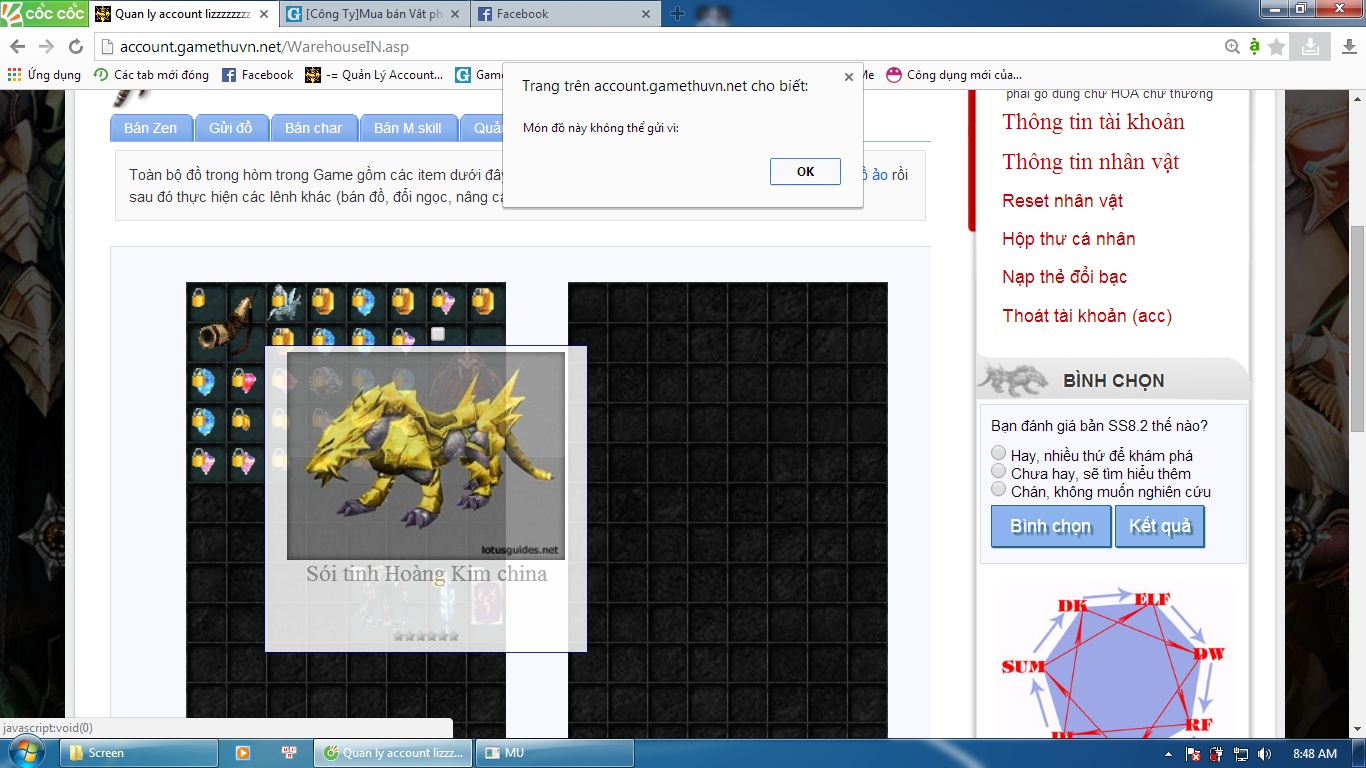1366x768 pixels.
Task: Open the Gửi đồ tab
Action: 231,128
